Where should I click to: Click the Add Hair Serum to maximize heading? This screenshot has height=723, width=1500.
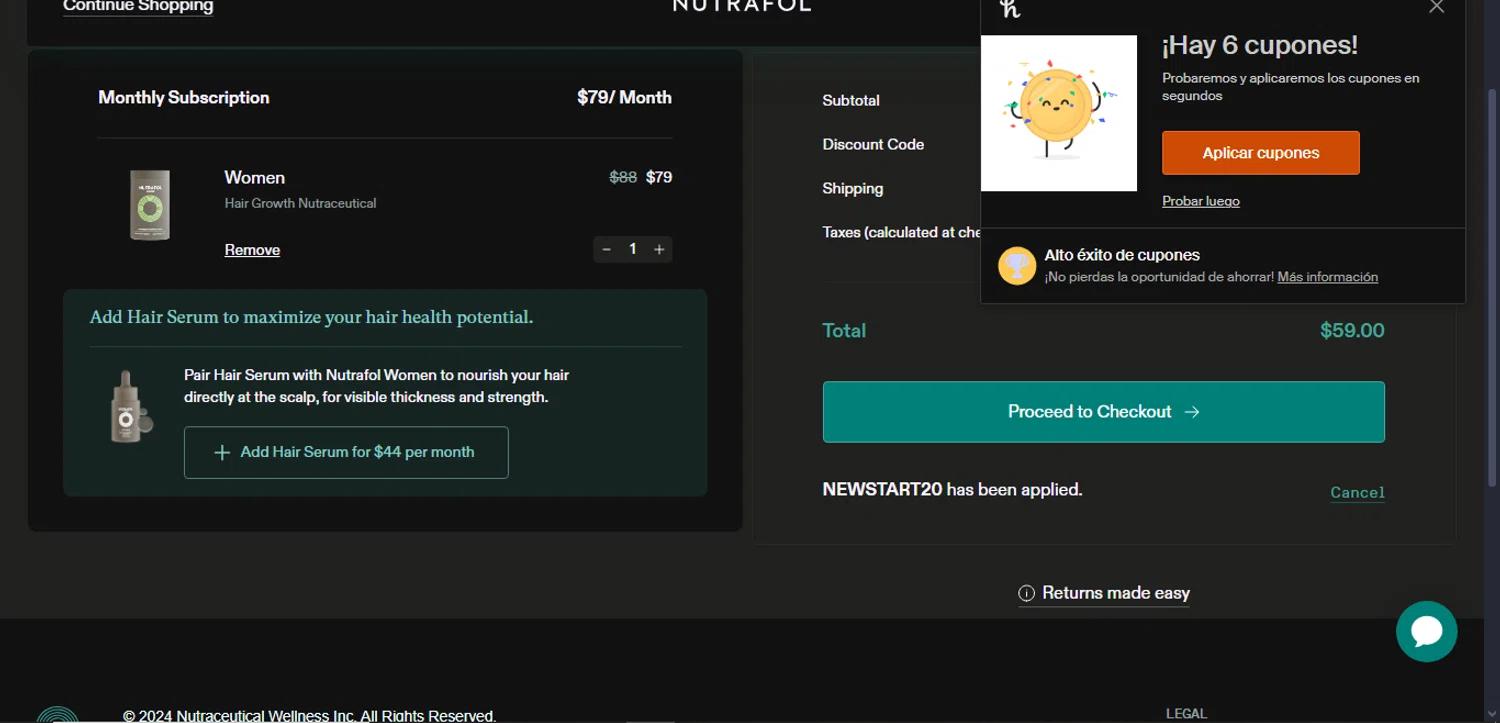(x=311, y=317)
